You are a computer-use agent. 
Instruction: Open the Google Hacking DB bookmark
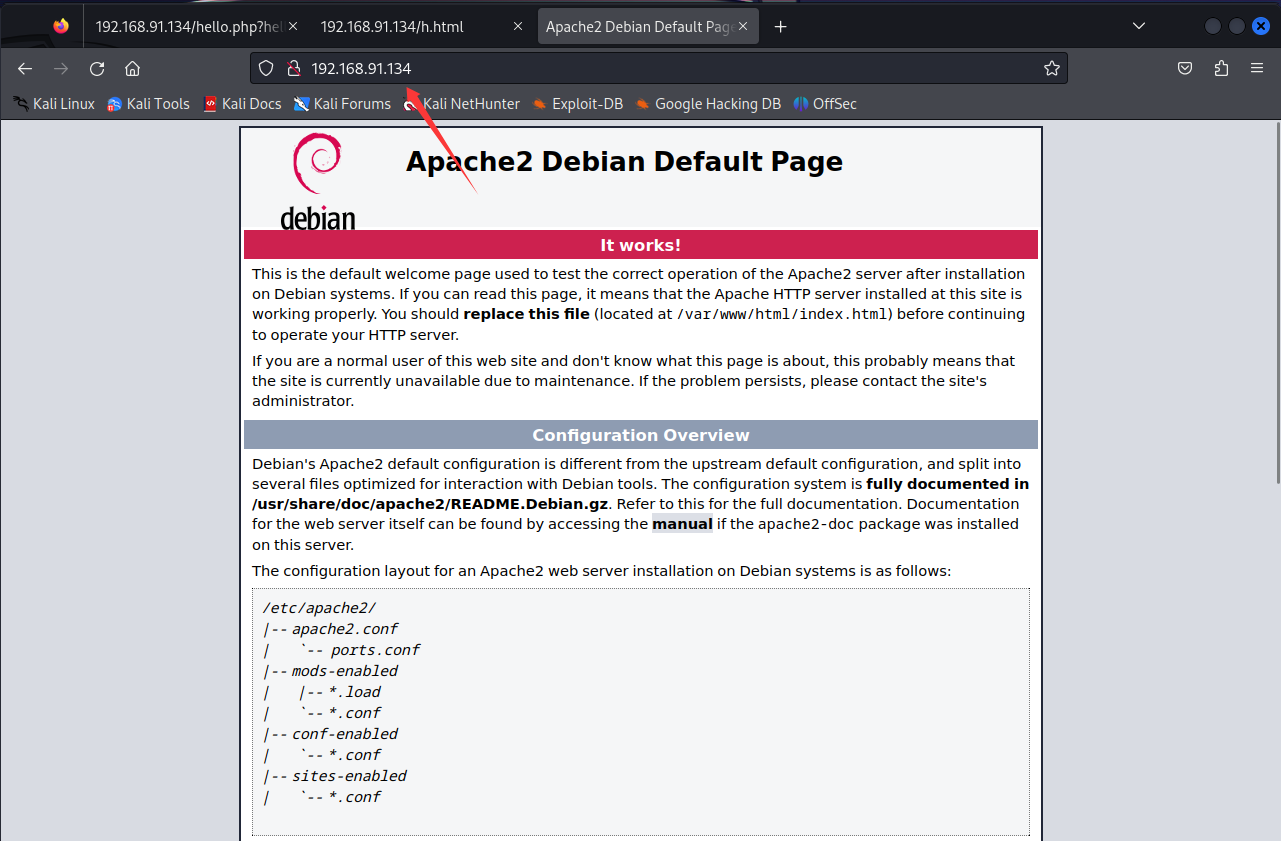tap(708, 103)
